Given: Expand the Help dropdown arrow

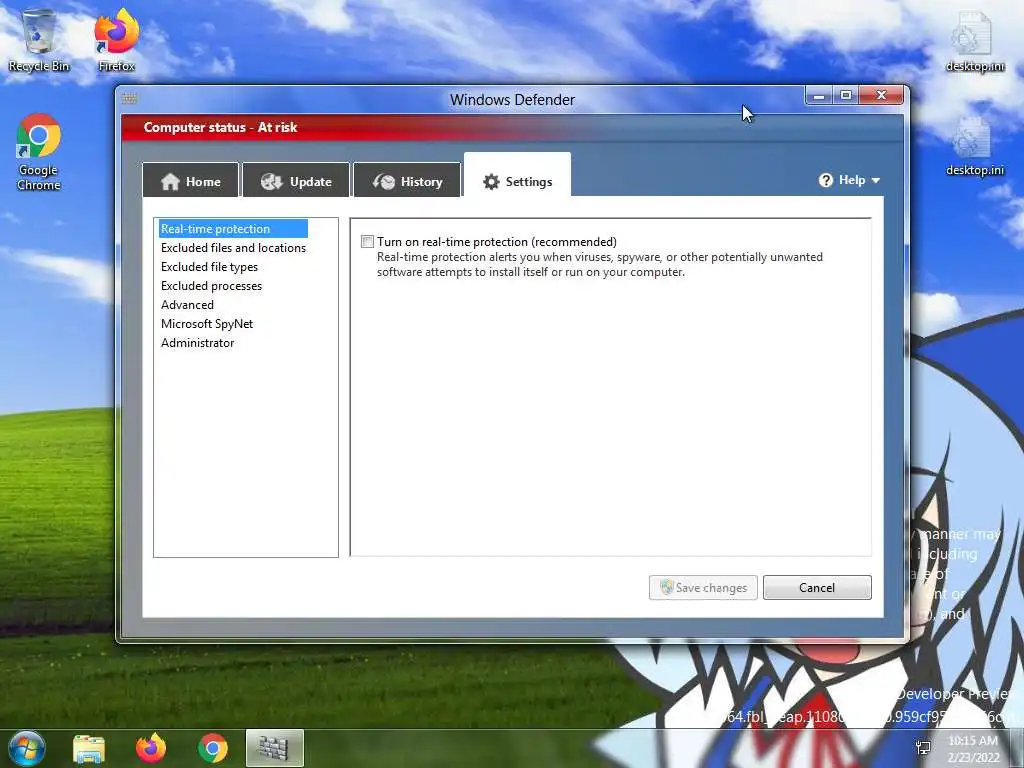Looking at the screenshot, I should coord(876,181).
